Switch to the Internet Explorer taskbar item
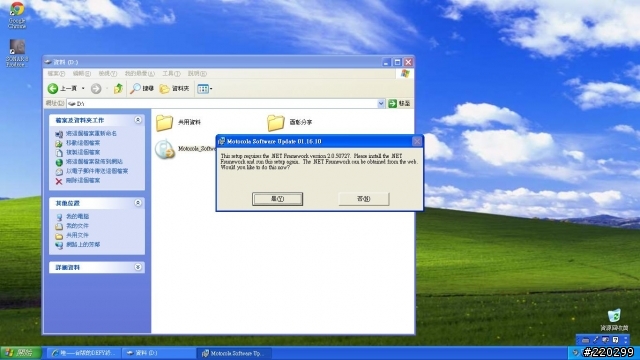The height and width of the screenshot is (360, 640). [x=83, y=353]
